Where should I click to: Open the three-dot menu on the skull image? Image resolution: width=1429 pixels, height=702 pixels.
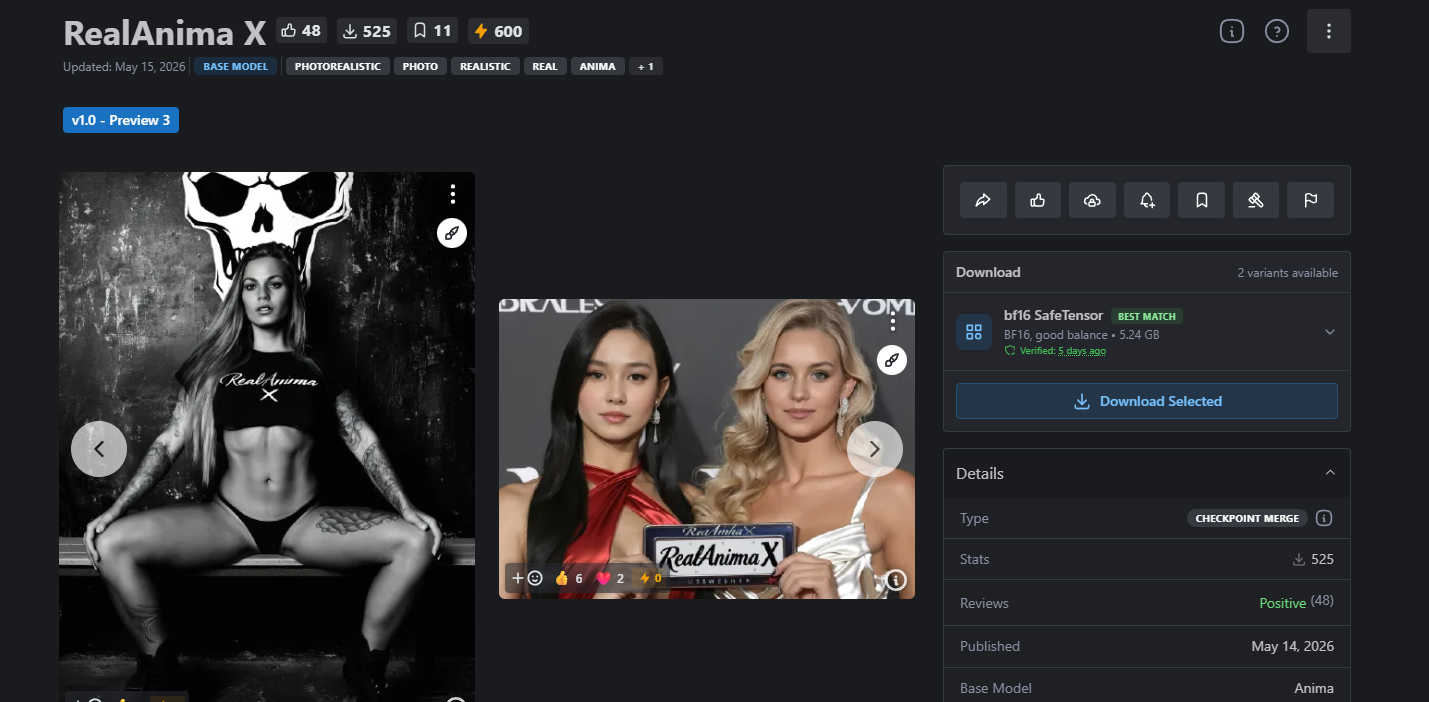click(452, 194)
